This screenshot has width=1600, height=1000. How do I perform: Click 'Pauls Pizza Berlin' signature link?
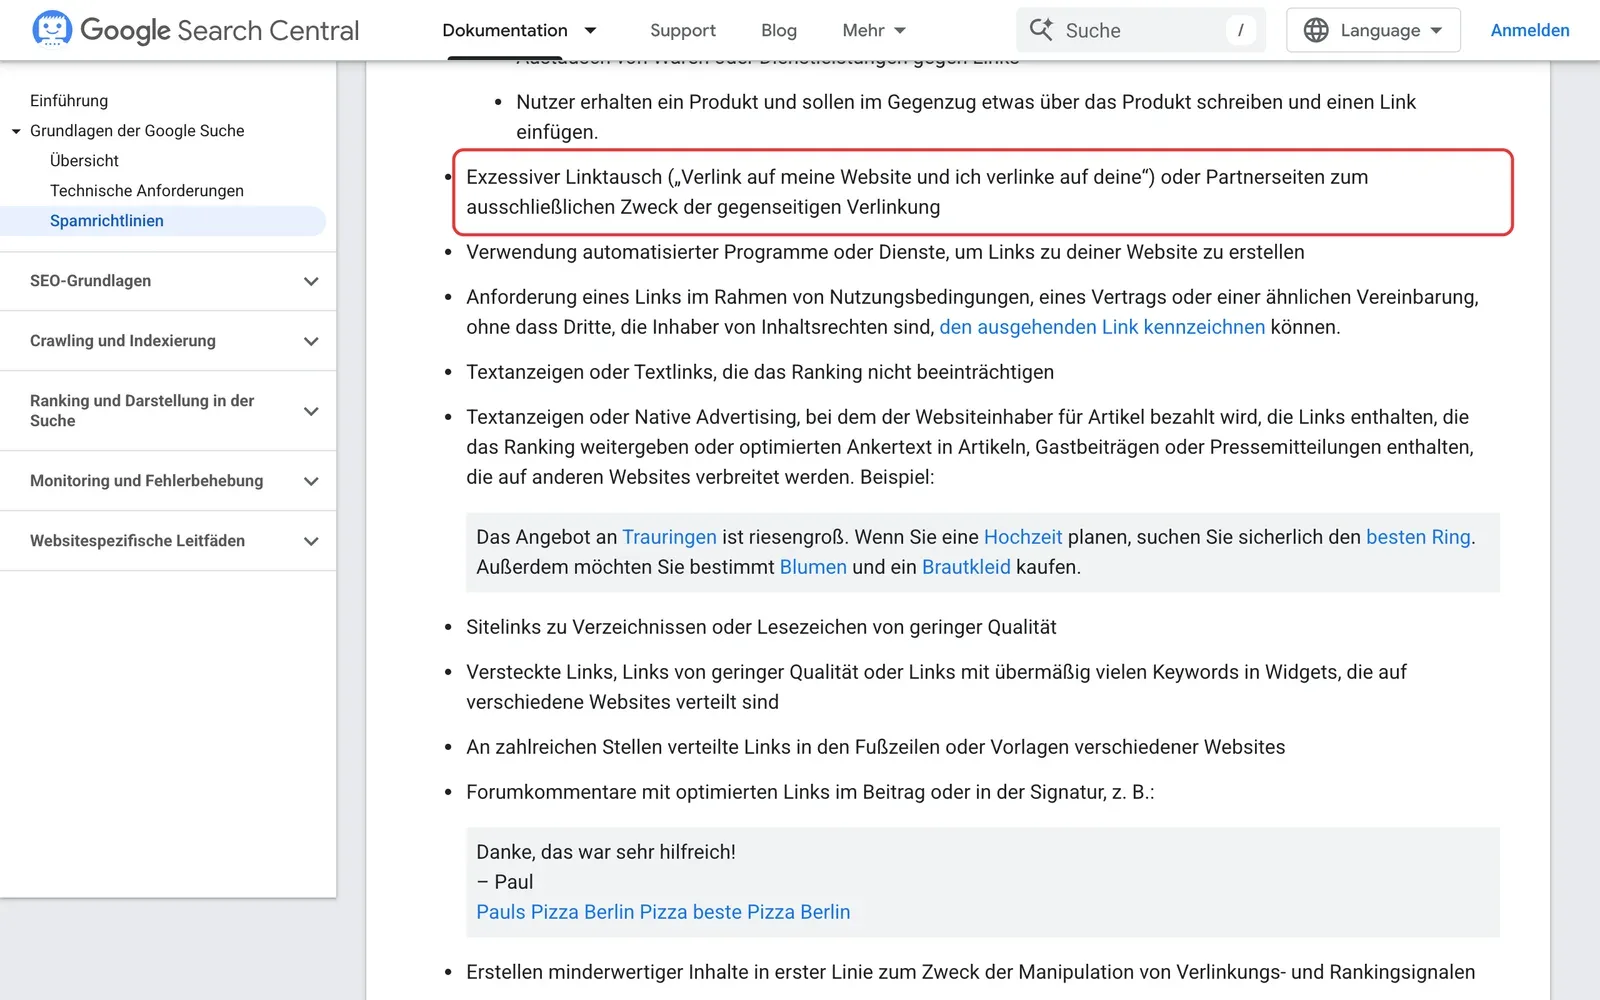(x=663, y=912)
